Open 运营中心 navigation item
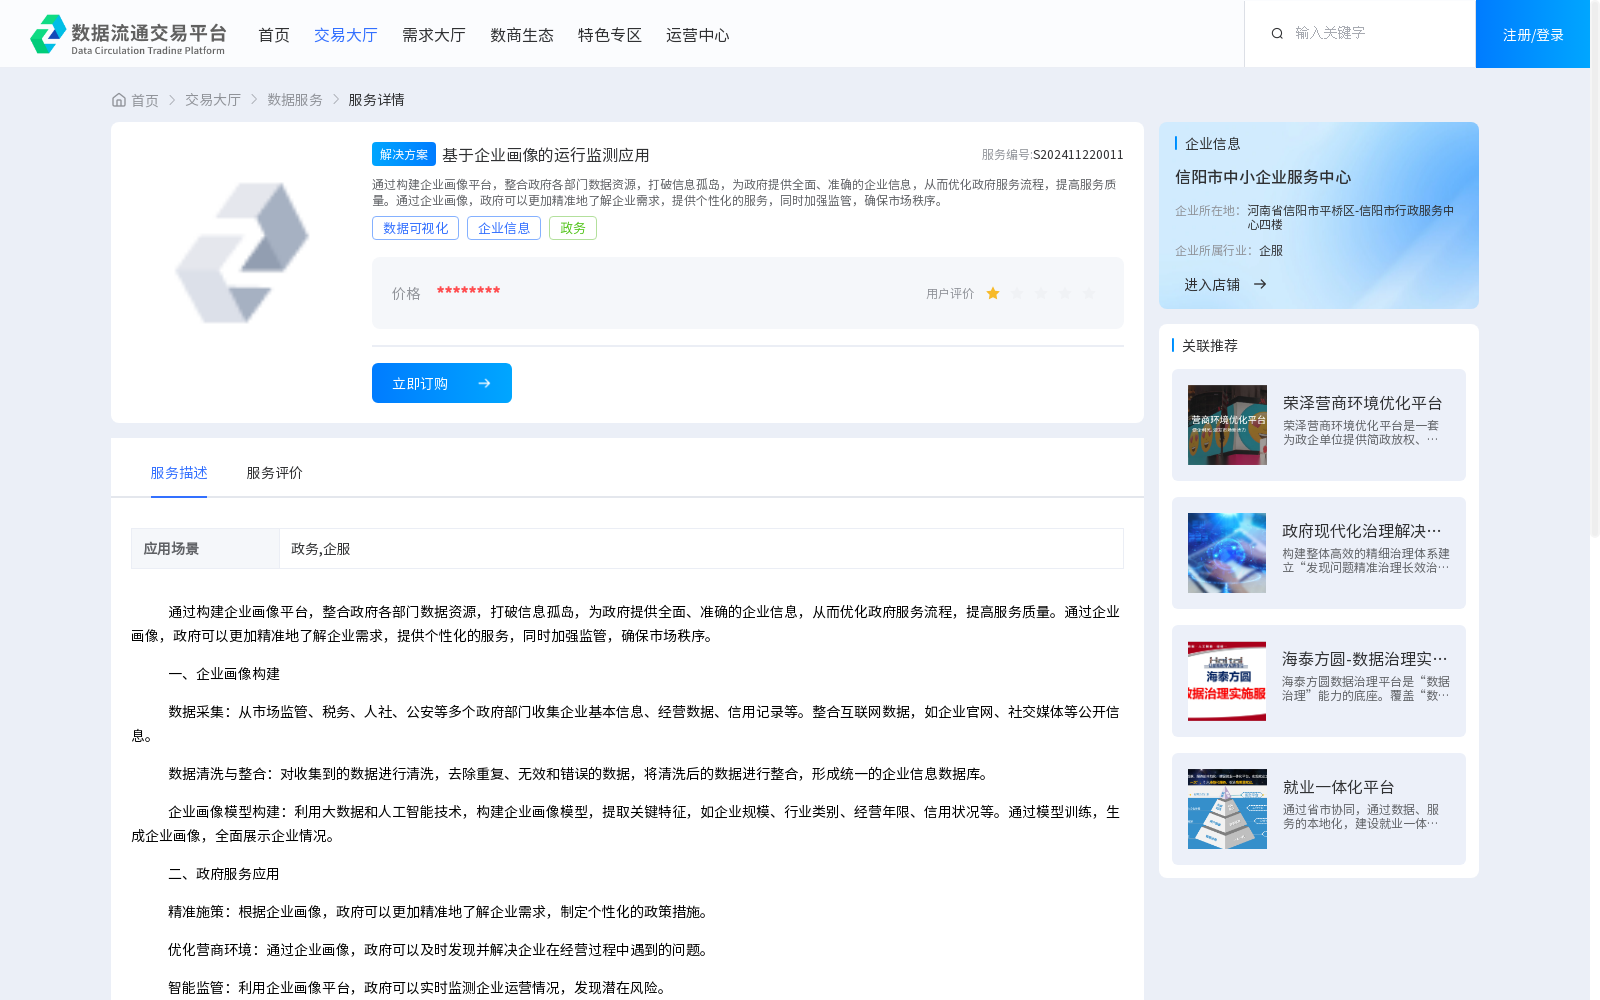 [698, 35]
